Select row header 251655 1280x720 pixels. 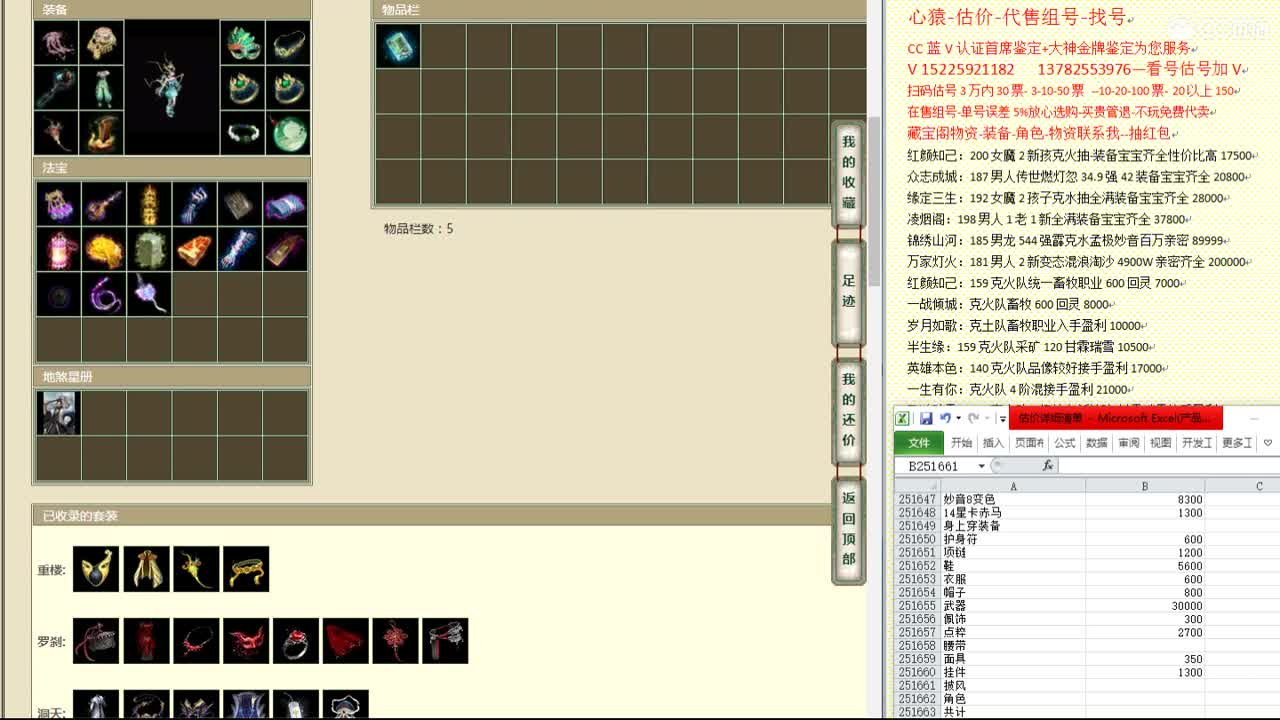[917, 606]
